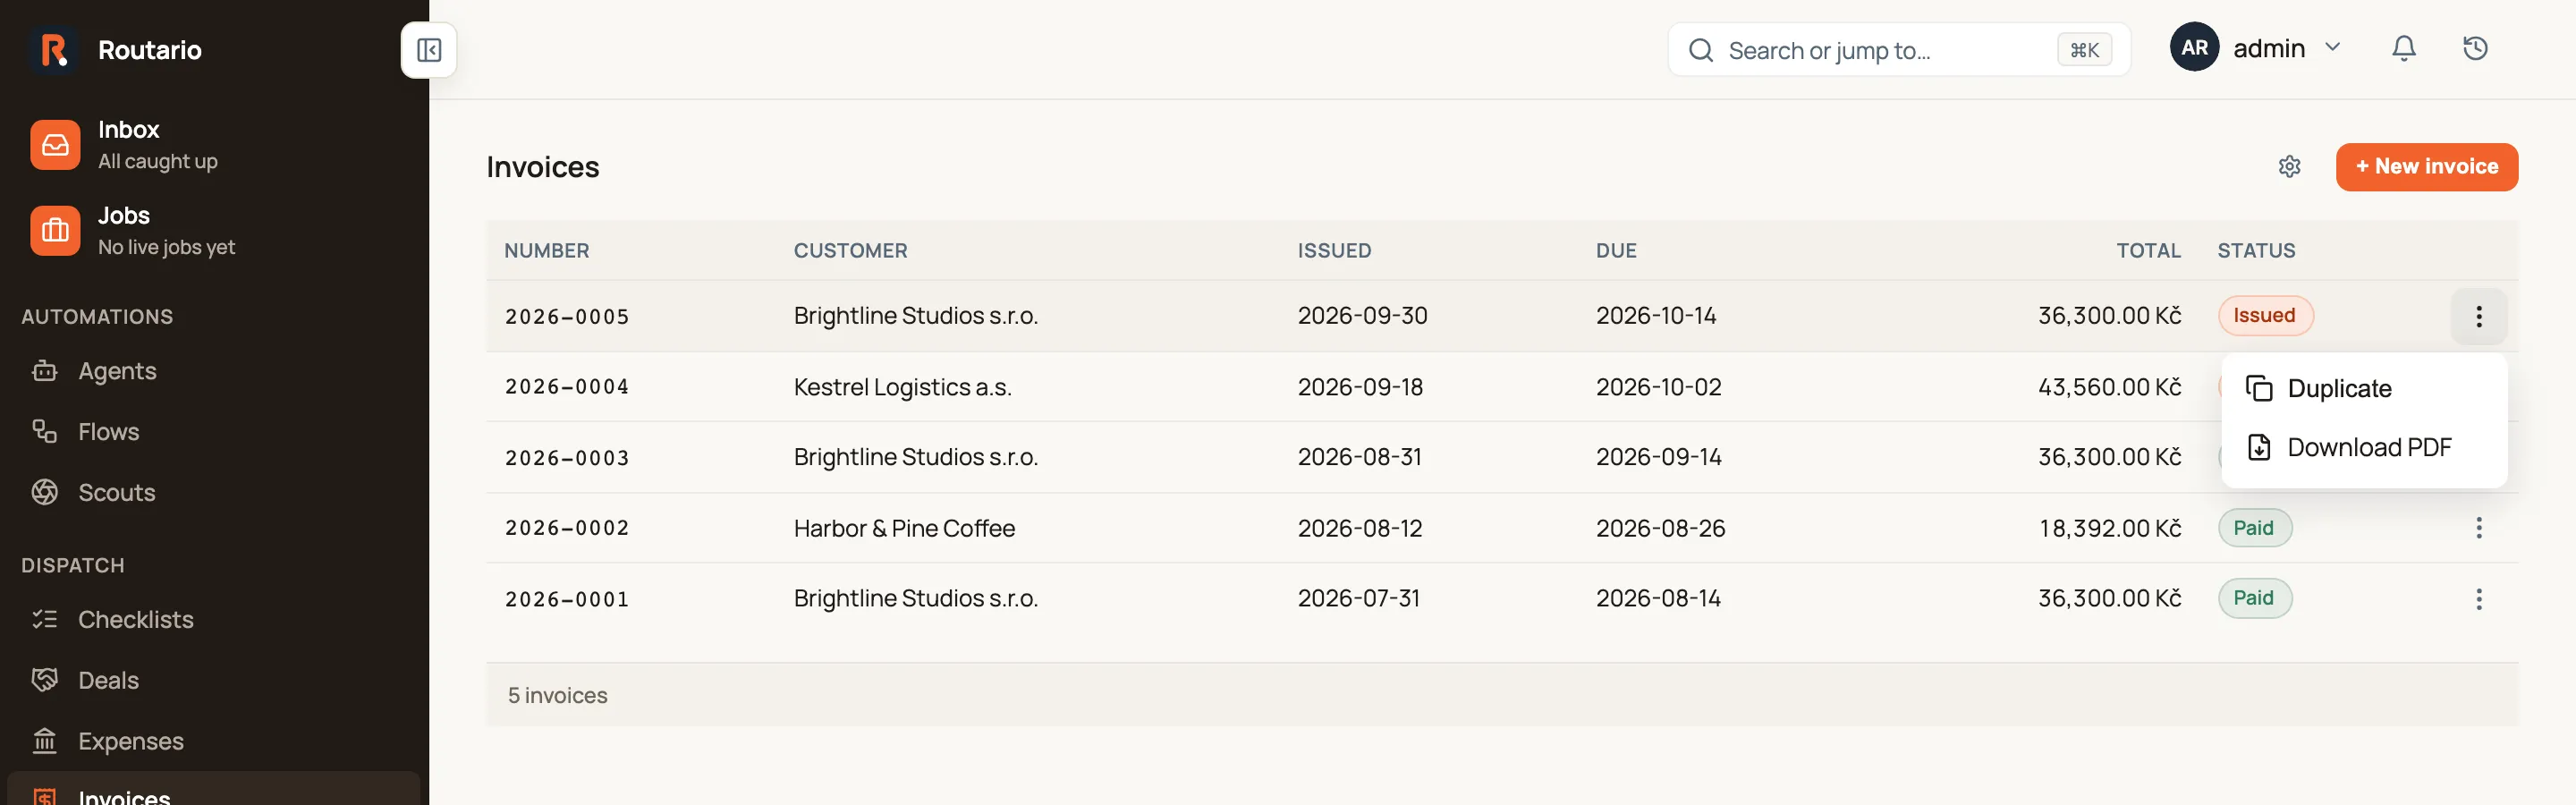Image resolution: width=2576 pixels, height=805 pixels.
Task: Open the history clock icon
Action: tap(2475, 48)
